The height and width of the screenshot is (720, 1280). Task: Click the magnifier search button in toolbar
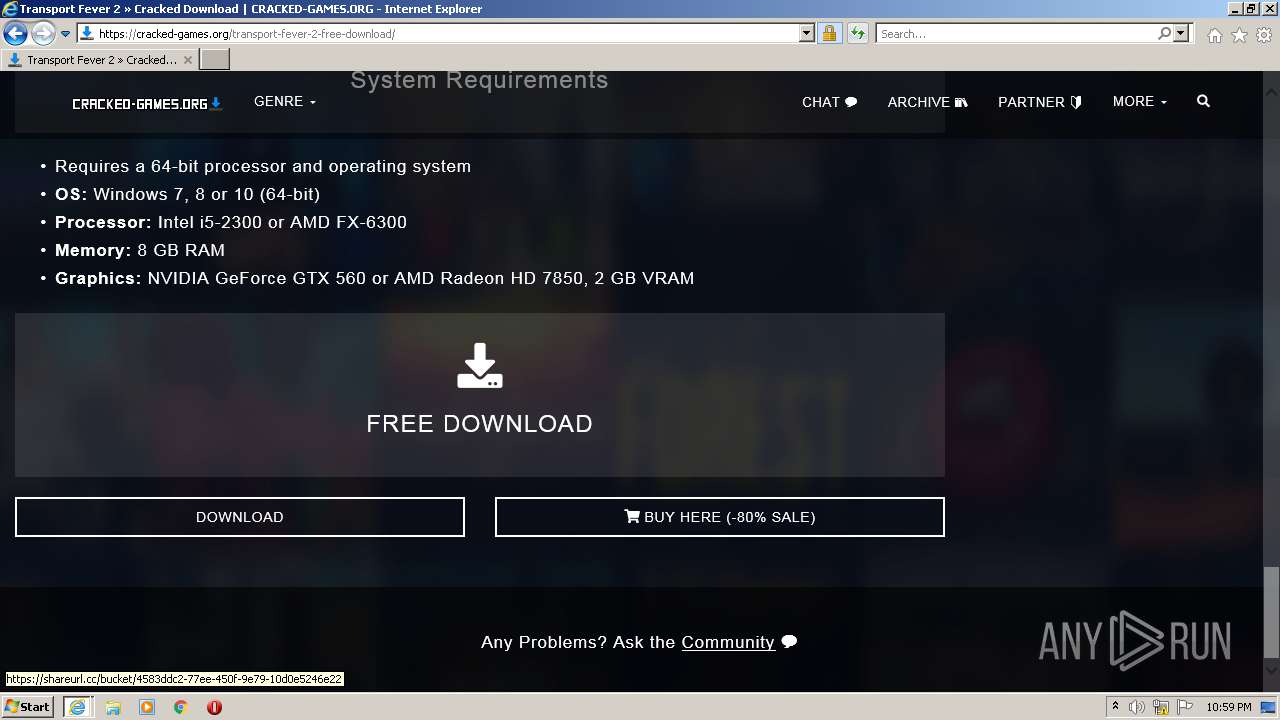click(x=1164, y=34)
